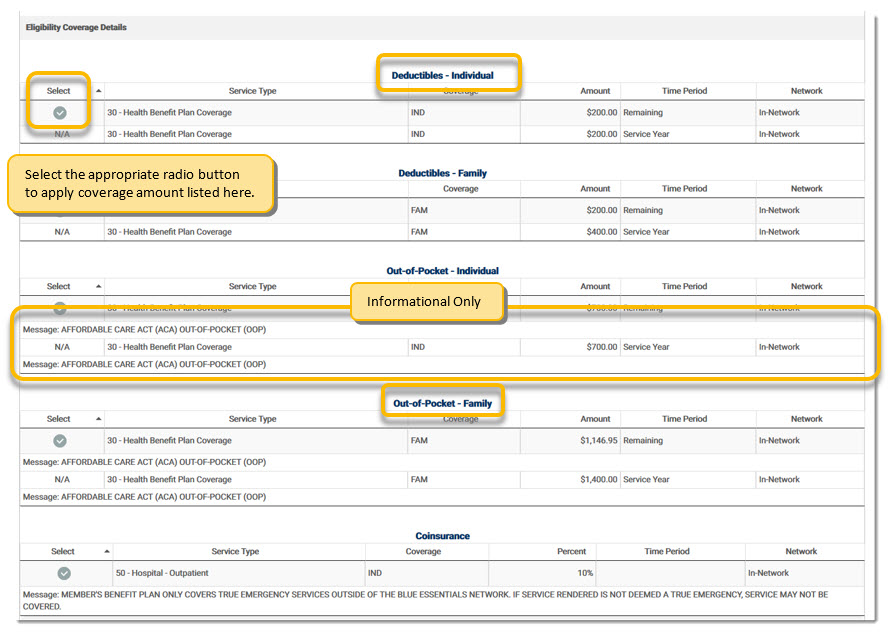Sort Coinsurance table by Percent column
892x633 pixels.
(572, 551)
